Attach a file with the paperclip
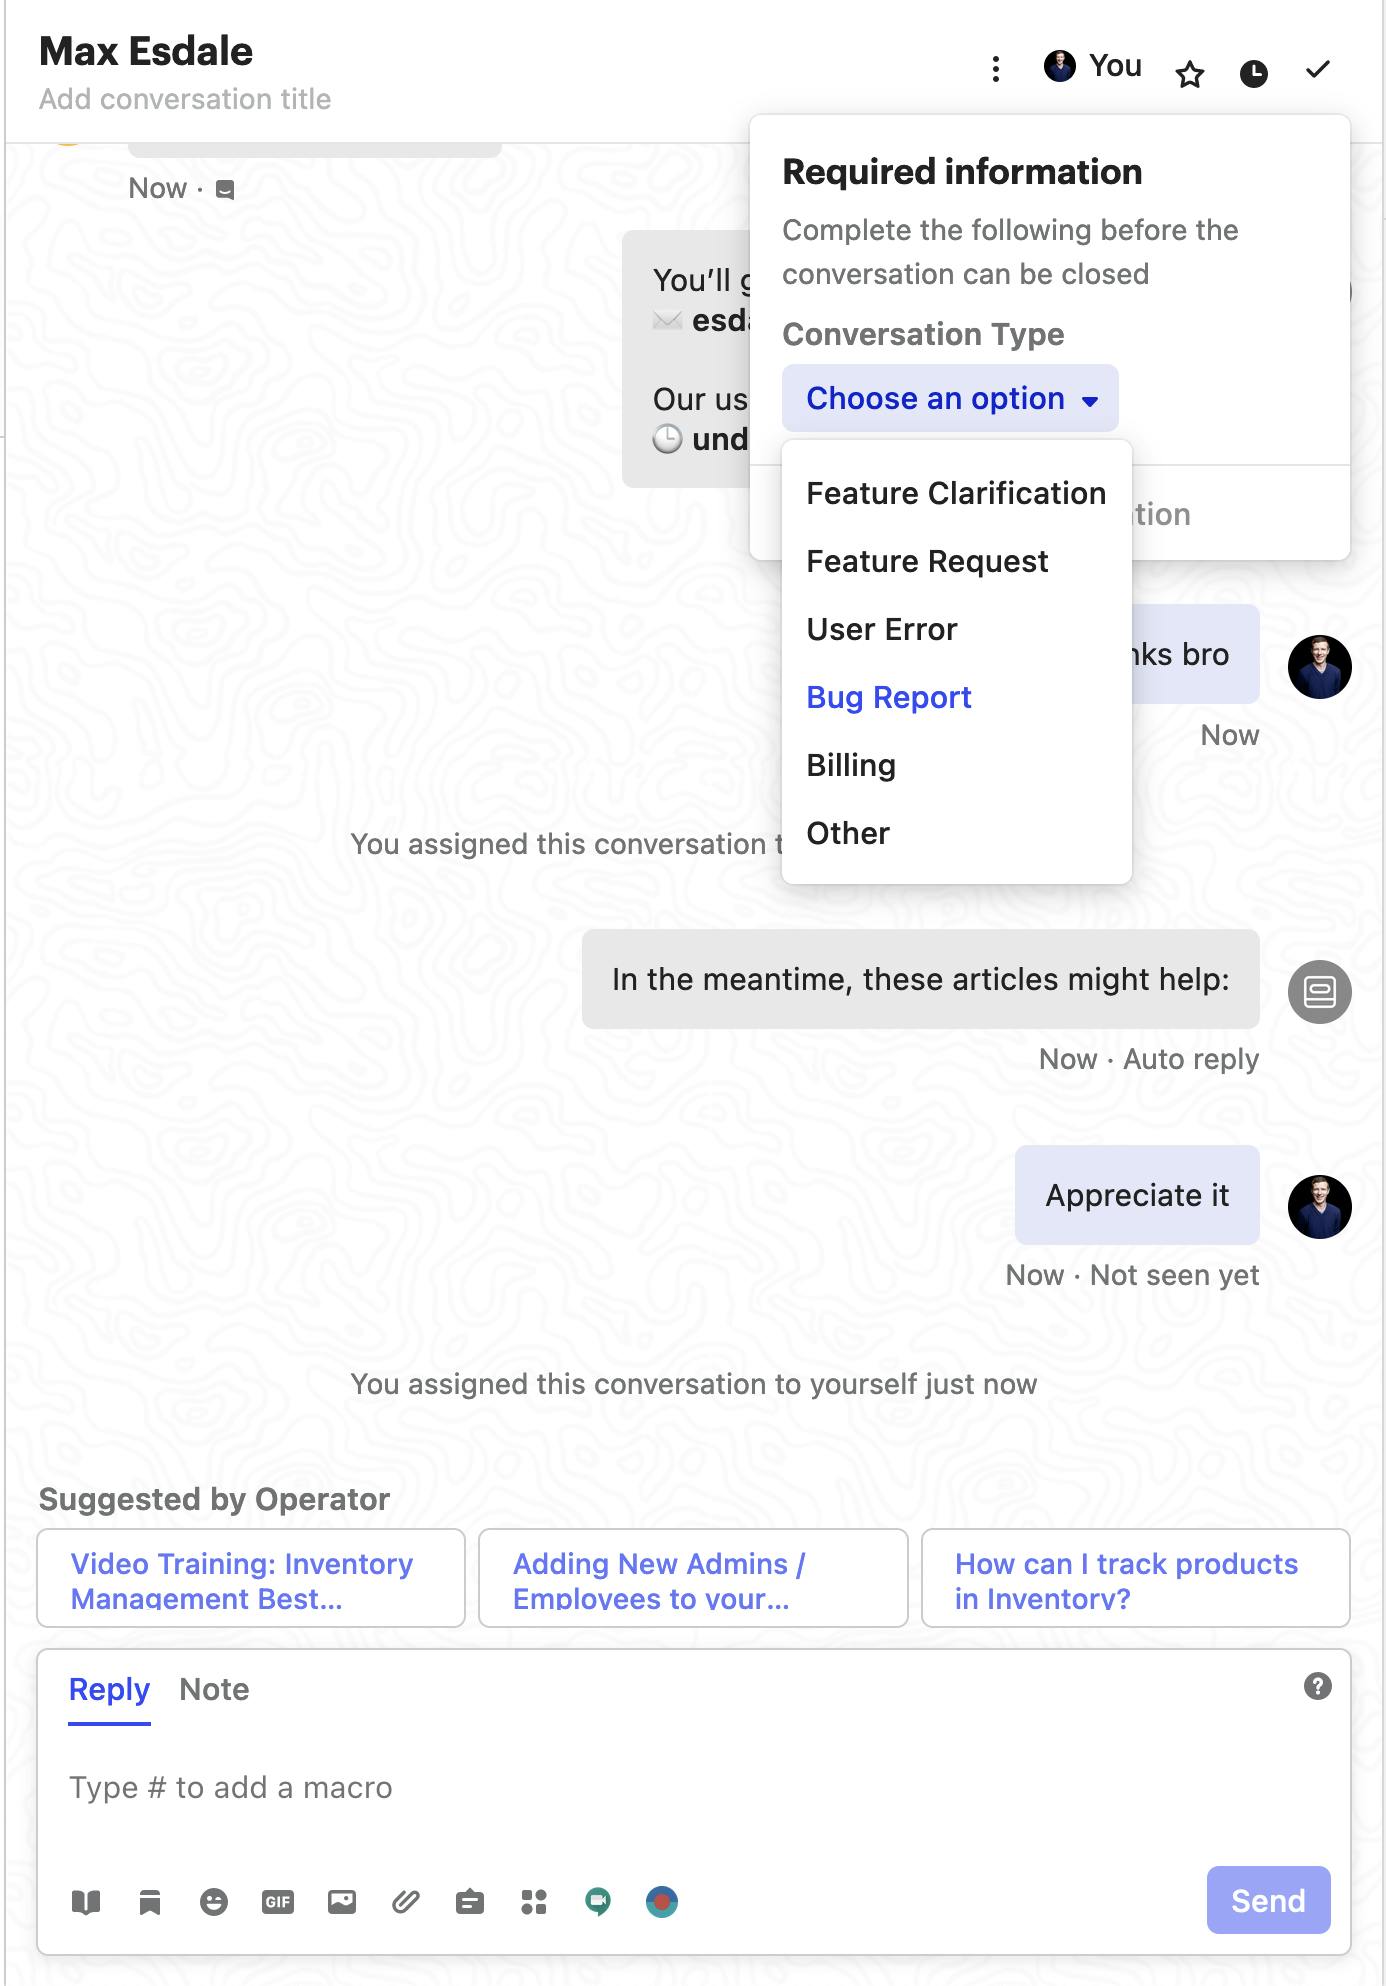 click(406, 1901)
